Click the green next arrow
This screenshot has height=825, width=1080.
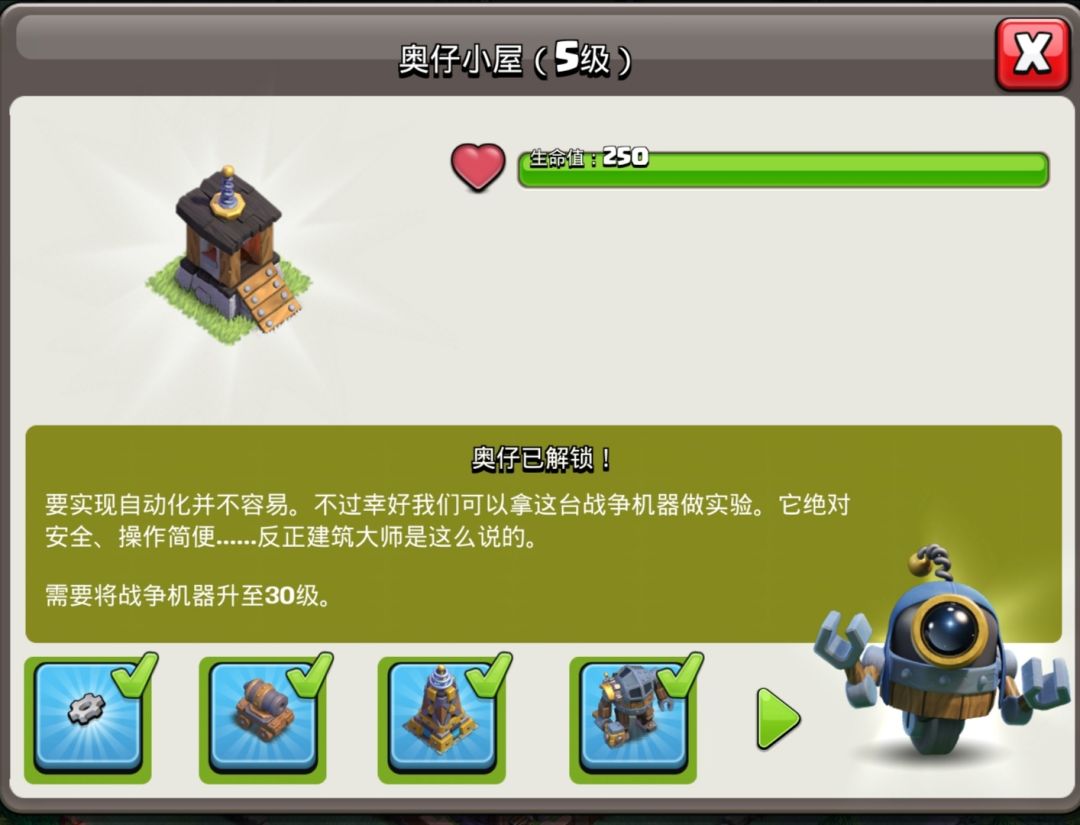point(778,718)
